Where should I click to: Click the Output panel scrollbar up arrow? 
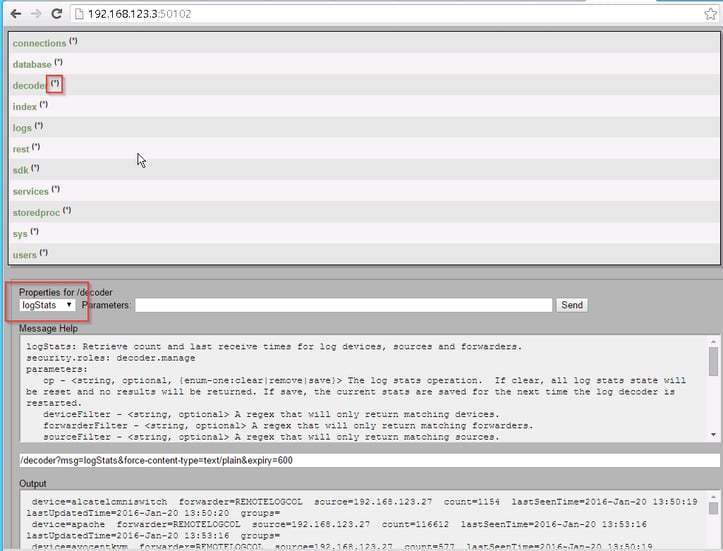point(713,497)
